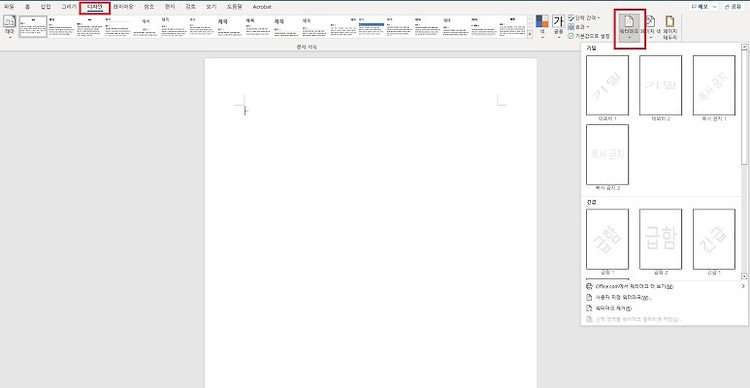Screen dimensions: 750x388
Task: Click the remove watermark page icon
Action: coord(589,308)
